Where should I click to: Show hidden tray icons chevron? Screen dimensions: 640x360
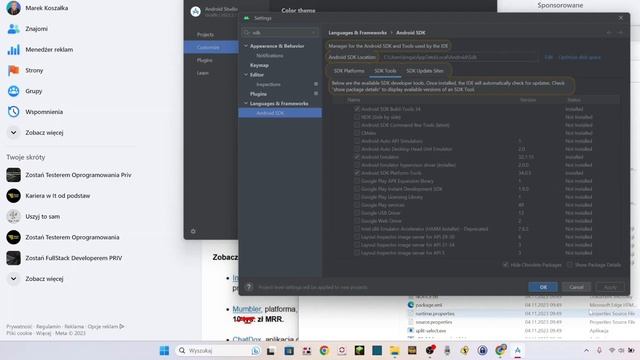[x=586, y=350]
